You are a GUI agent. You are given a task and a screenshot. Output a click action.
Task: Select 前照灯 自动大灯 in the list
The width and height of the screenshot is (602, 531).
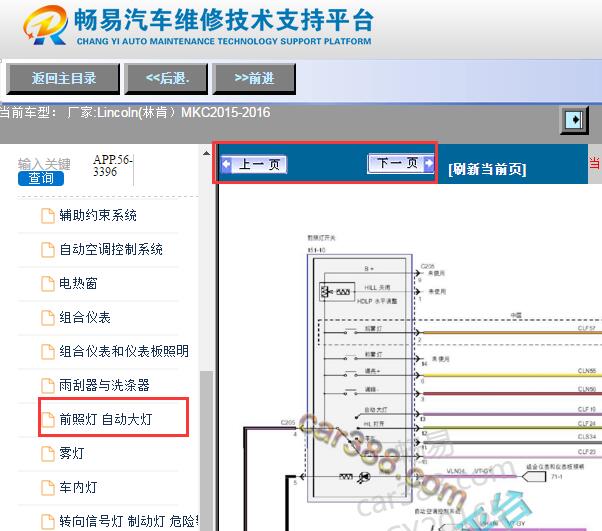(106, 419)
